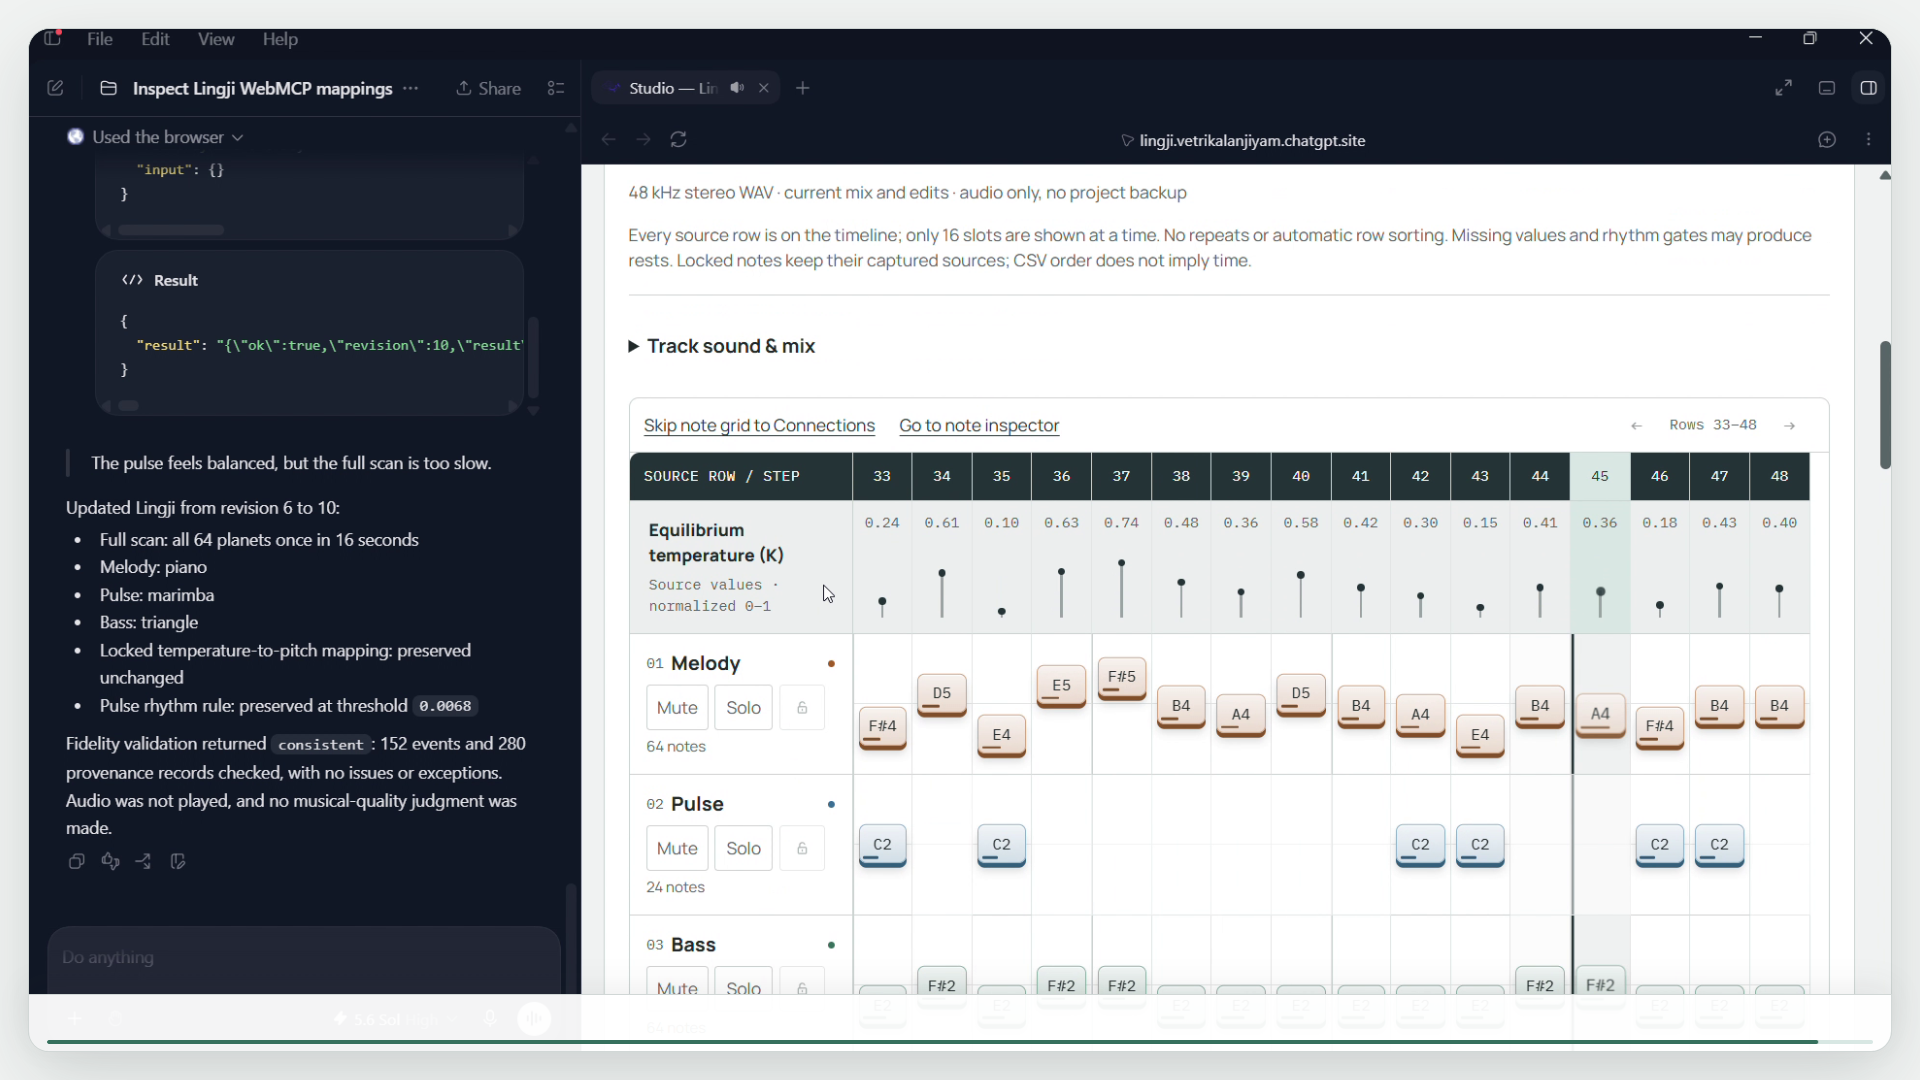Open the conversation options ellipsis menu
Image resolution: width=1920 pixels, height=1080 pixels.
[x=410, y=88]
